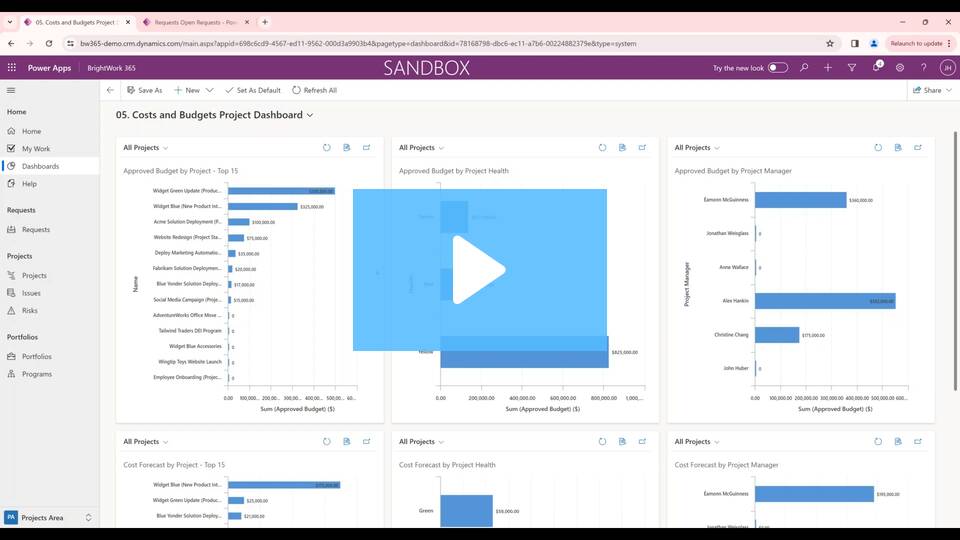Open Help in the sidebar

(x=29, y=184)
